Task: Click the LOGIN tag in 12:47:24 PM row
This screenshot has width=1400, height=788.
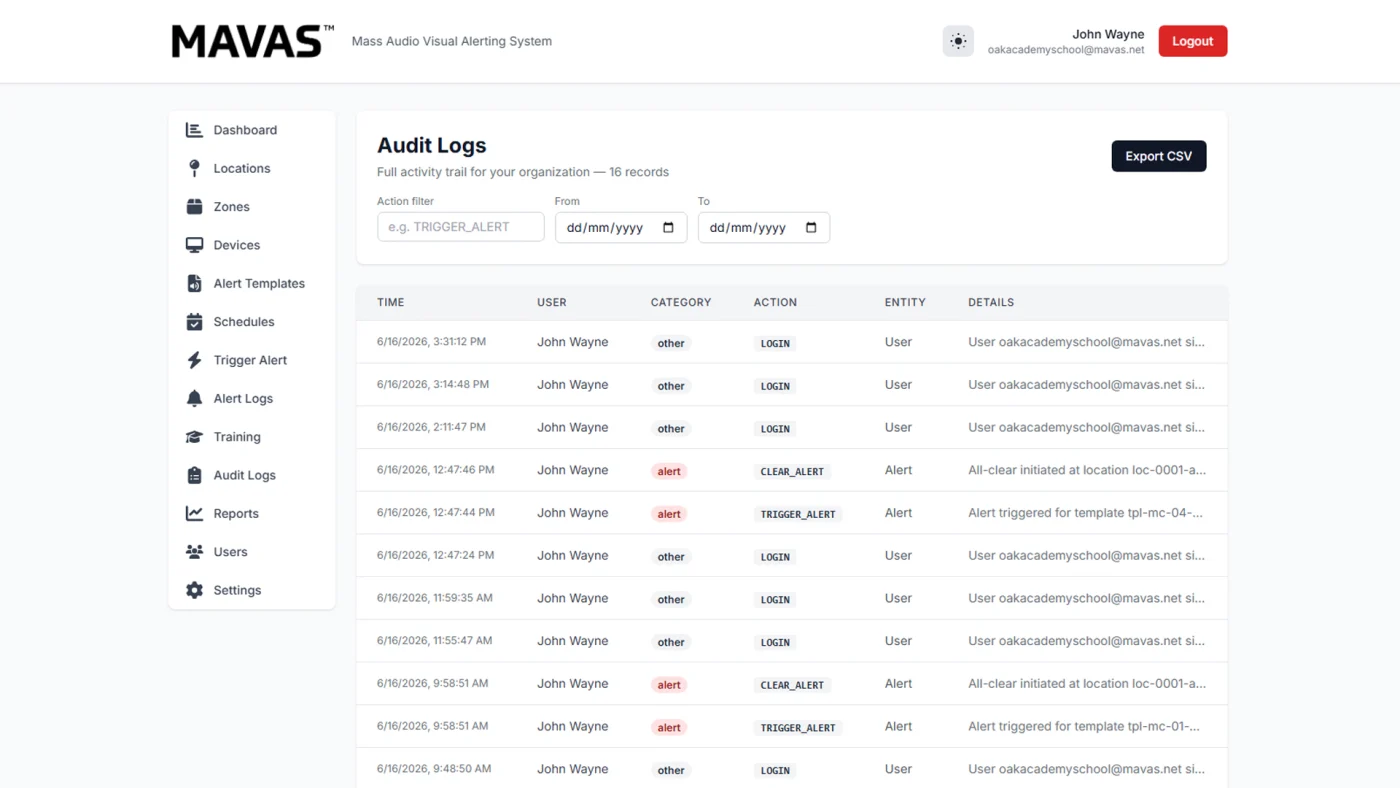Action: (775, 557)
